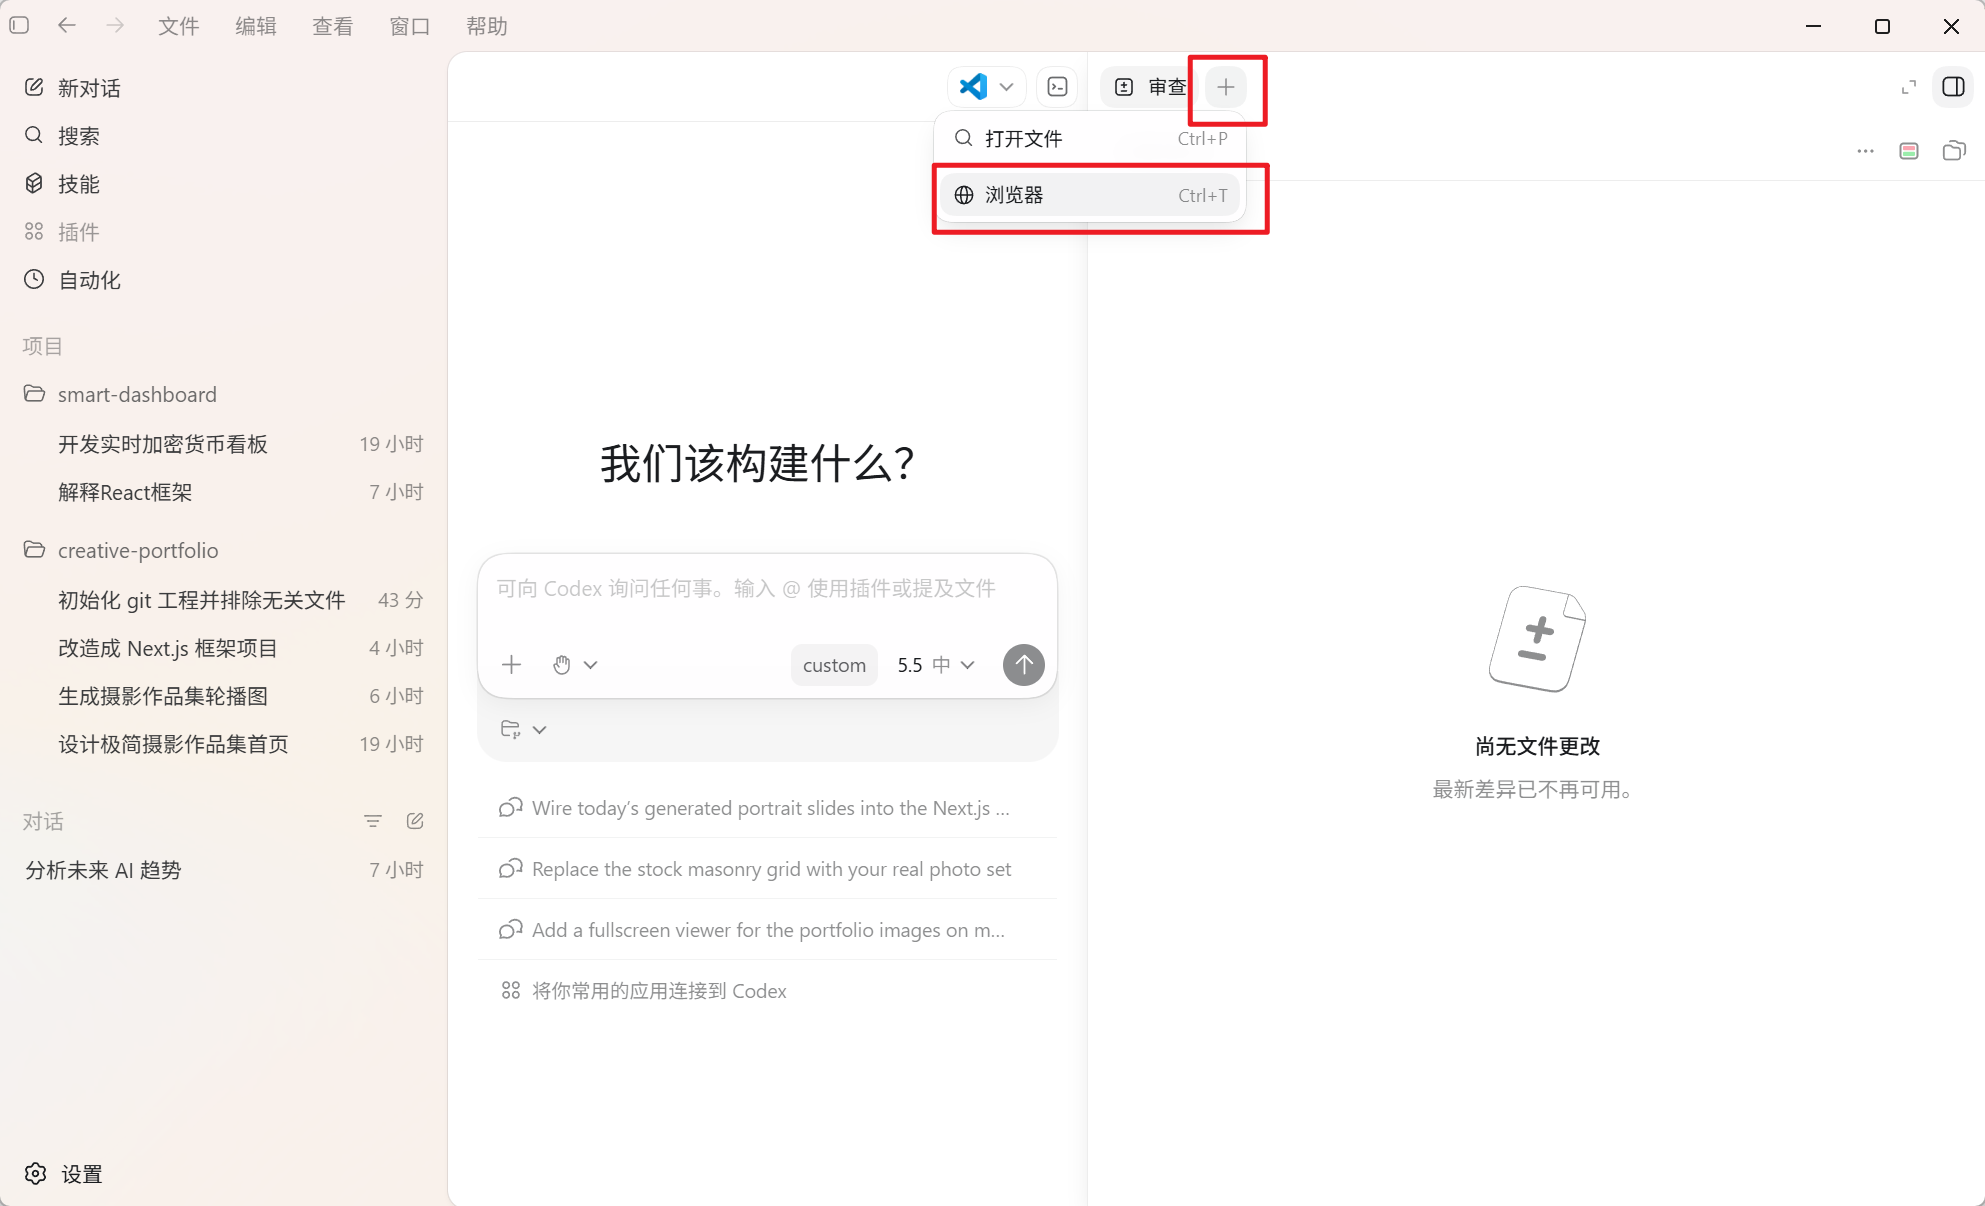1985x1206 pixels.
Task: Go back with the left arrow
Action: click(67, 26)
